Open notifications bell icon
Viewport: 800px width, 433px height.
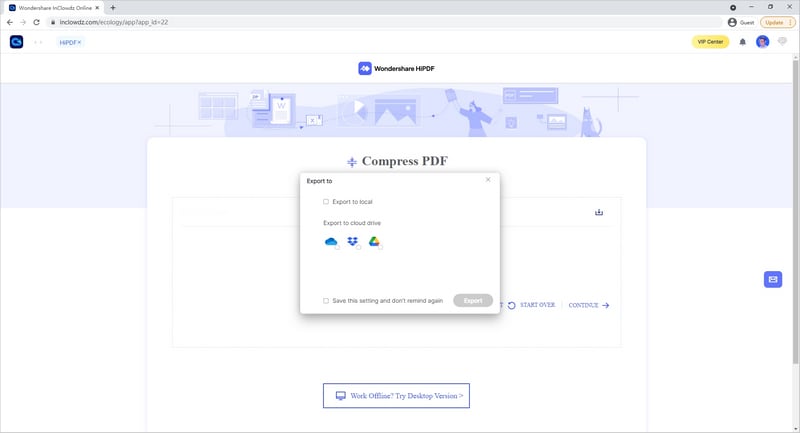[743, 42]
